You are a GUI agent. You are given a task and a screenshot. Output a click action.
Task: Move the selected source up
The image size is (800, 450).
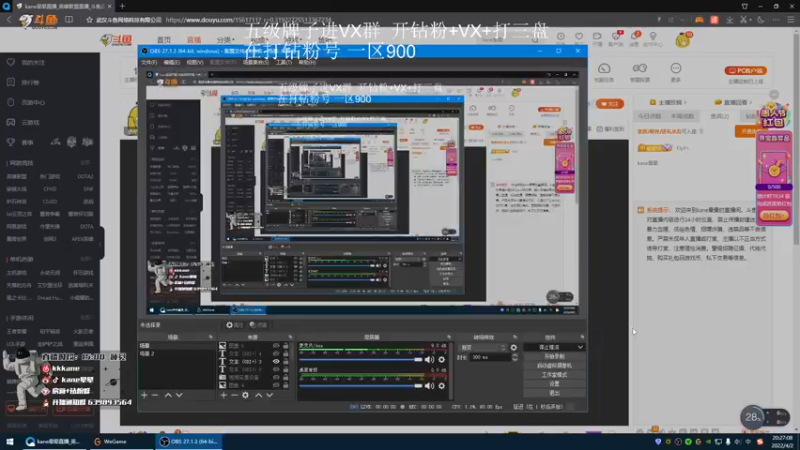pyautogui.click(x=259, y=395)
